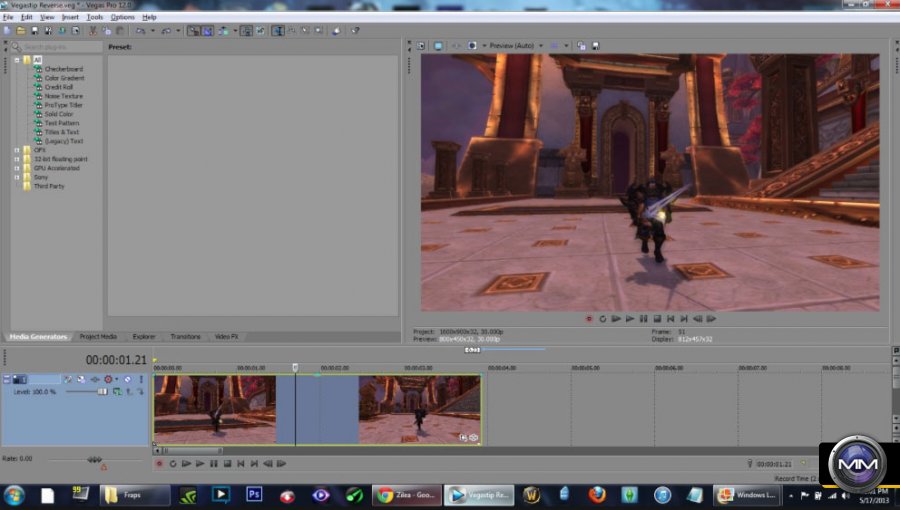Click the Cut scissors icon in toolbar

coord(93,31)
